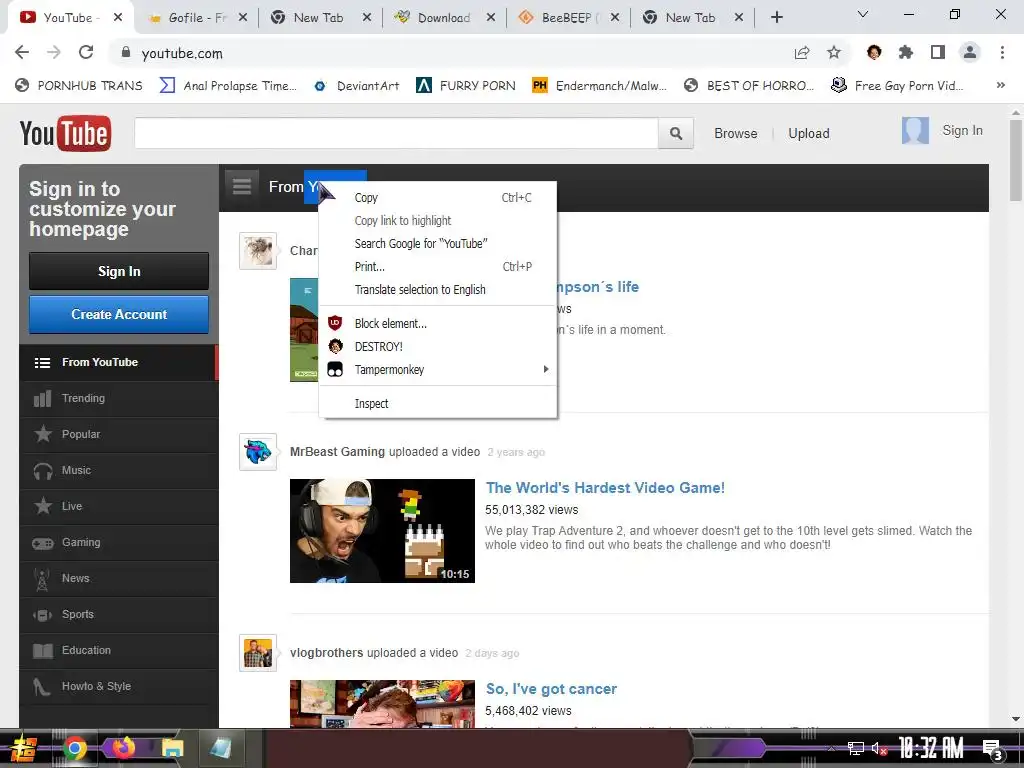
Task: Click Sign In link at top right
Action: (962, 131)
